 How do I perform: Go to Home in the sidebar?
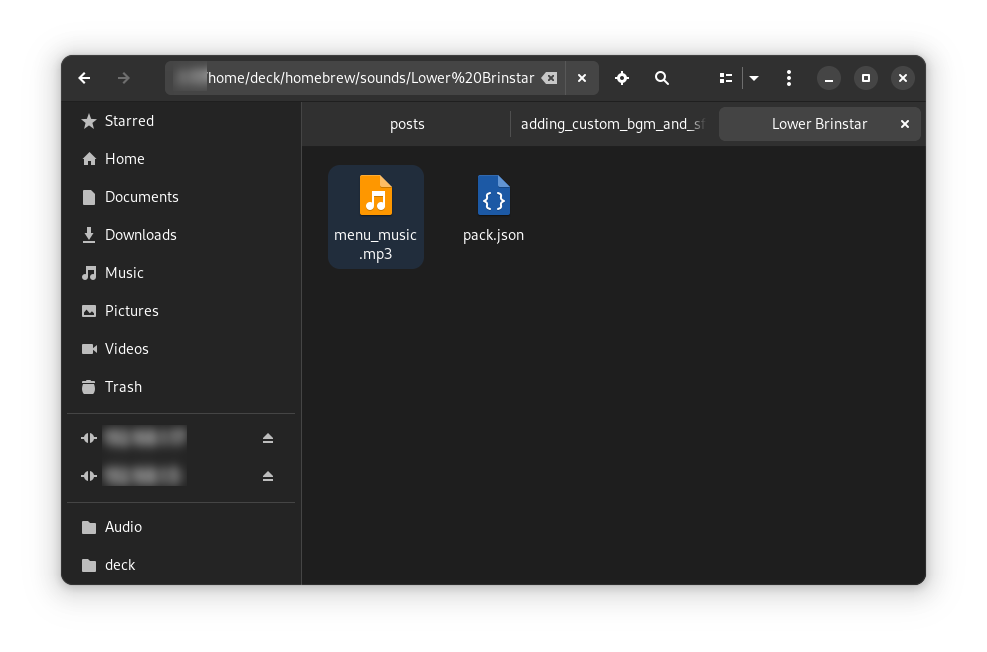[x=181, y=159]
